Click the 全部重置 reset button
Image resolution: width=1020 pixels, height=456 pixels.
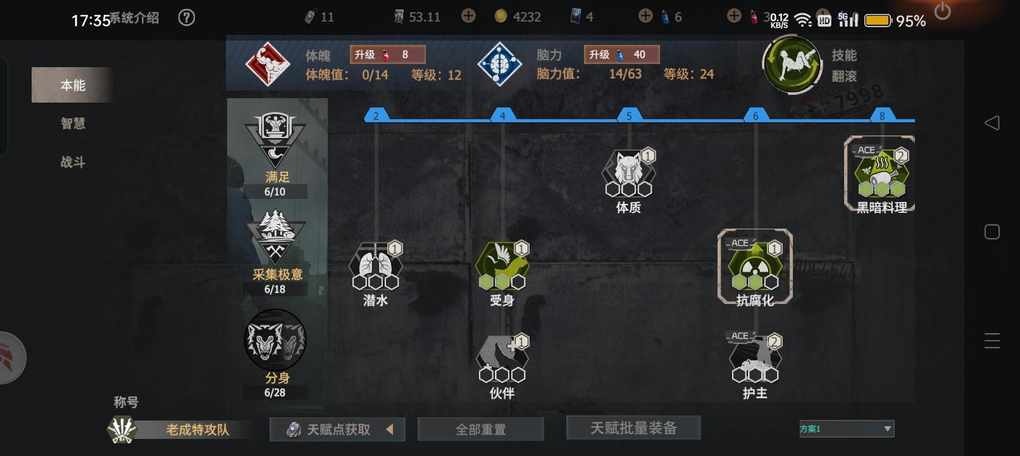(x=481, y=429)
